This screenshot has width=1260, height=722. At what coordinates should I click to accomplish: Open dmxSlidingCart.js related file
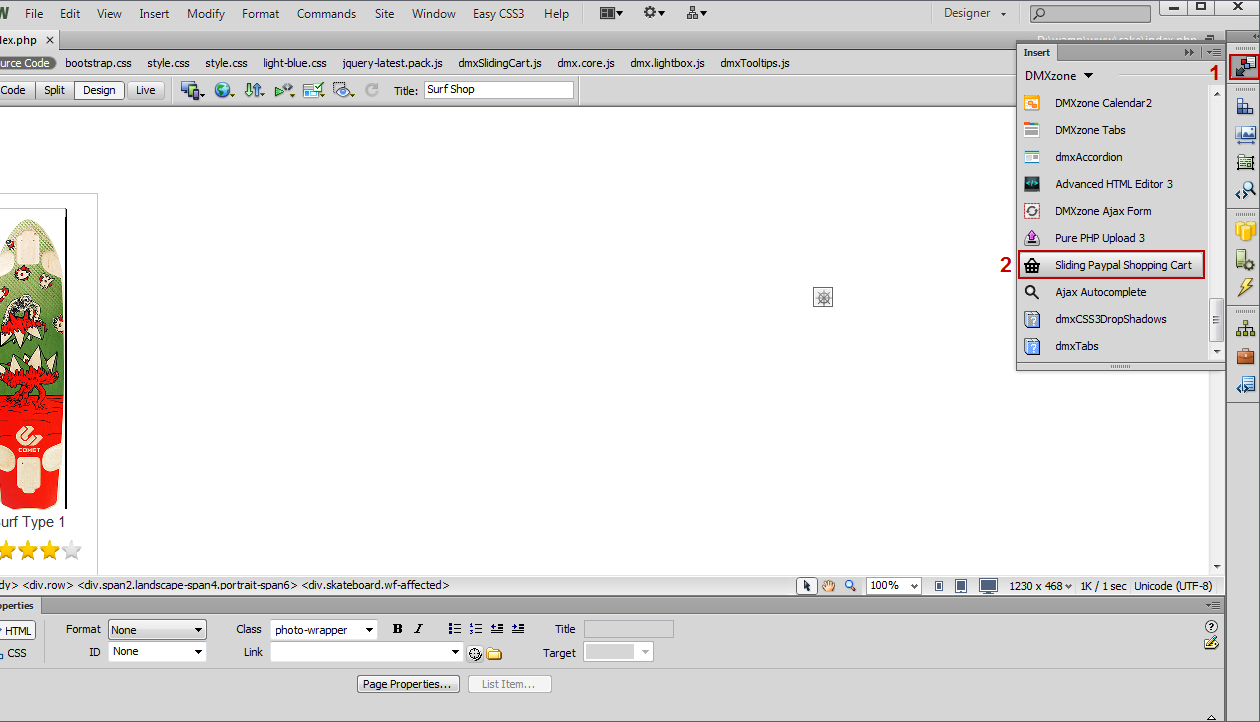tap(500, 63)
